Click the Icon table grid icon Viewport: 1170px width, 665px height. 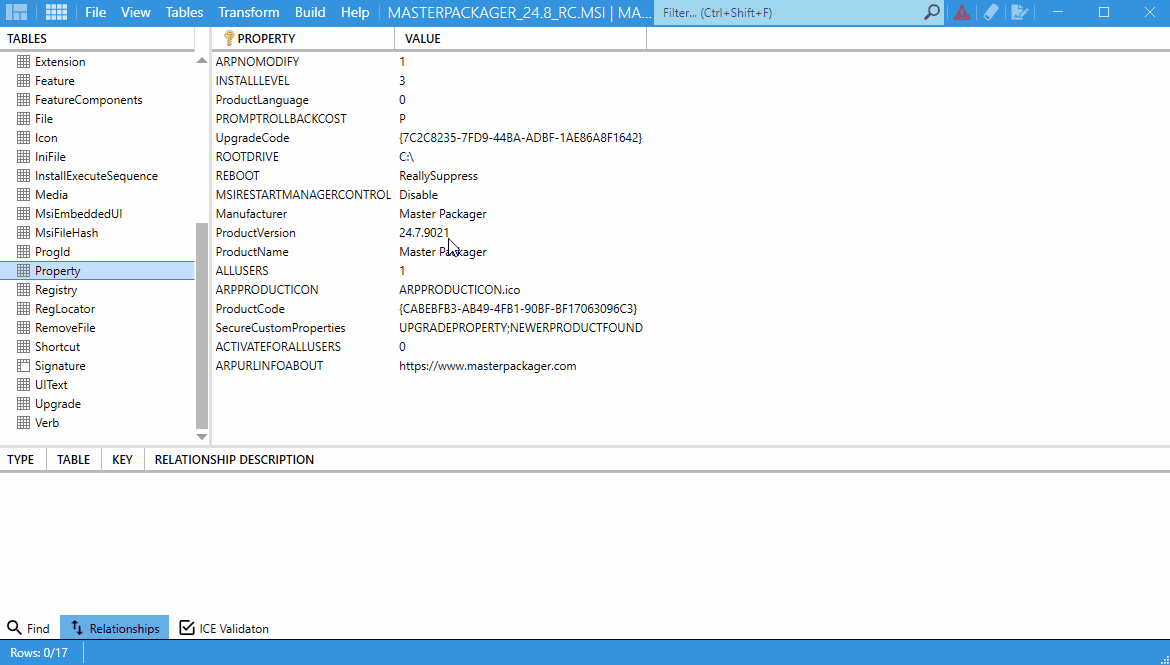click(x=23, y=138)
